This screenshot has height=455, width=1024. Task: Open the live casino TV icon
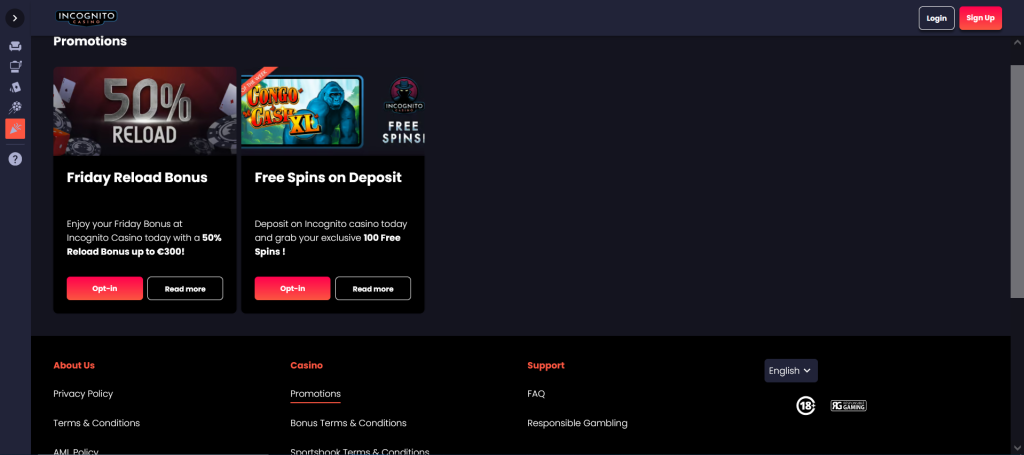coord(15,66)
